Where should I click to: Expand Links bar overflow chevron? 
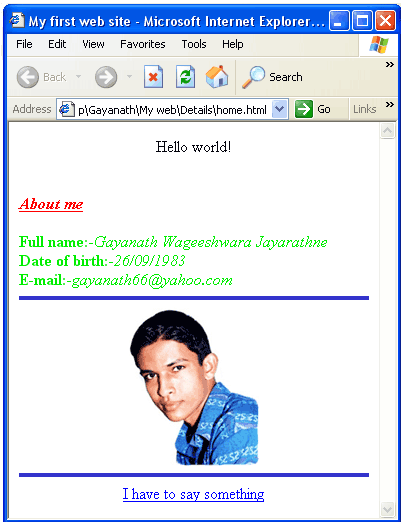[389, 105]
